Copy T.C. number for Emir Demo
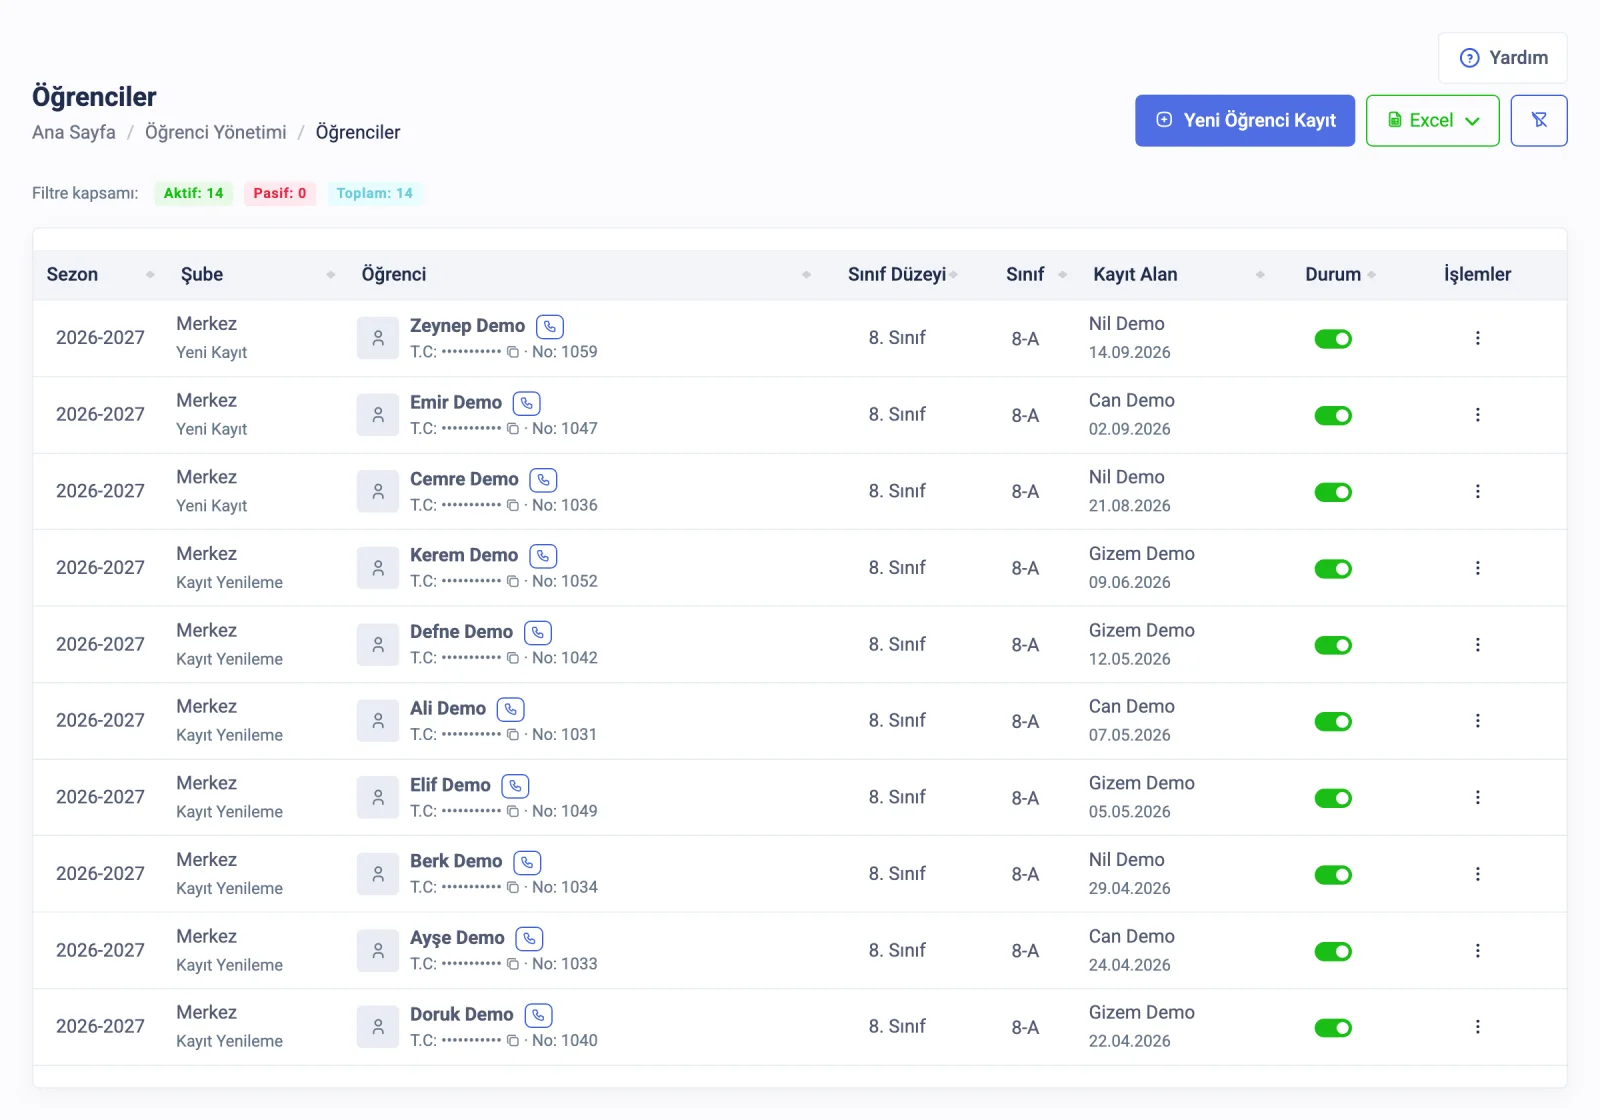Screen dimensions: 1600x1120 tap(513, 429)
